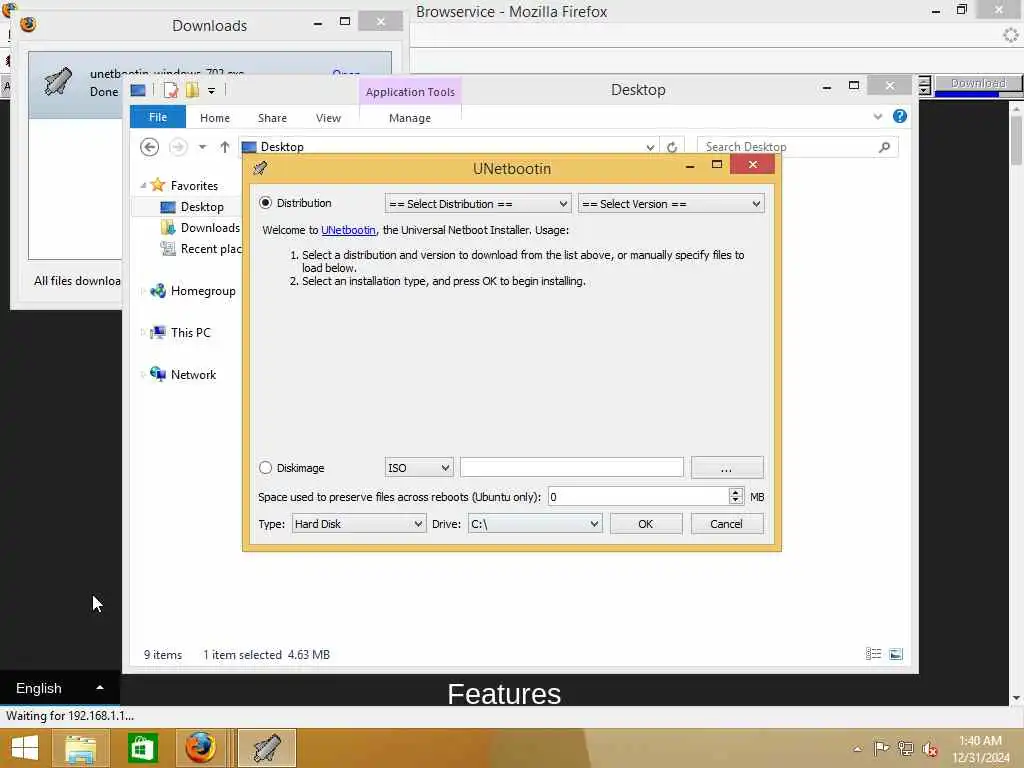
Task: Open File Explorer from taskbar
Action: (81, 748)
